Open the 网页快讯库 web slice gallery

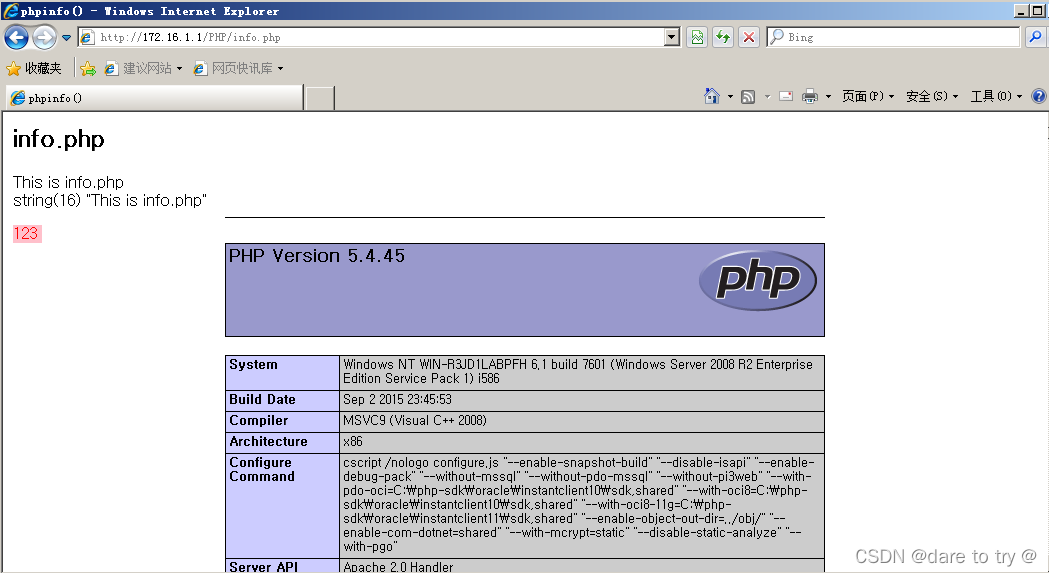coord(238,68)
